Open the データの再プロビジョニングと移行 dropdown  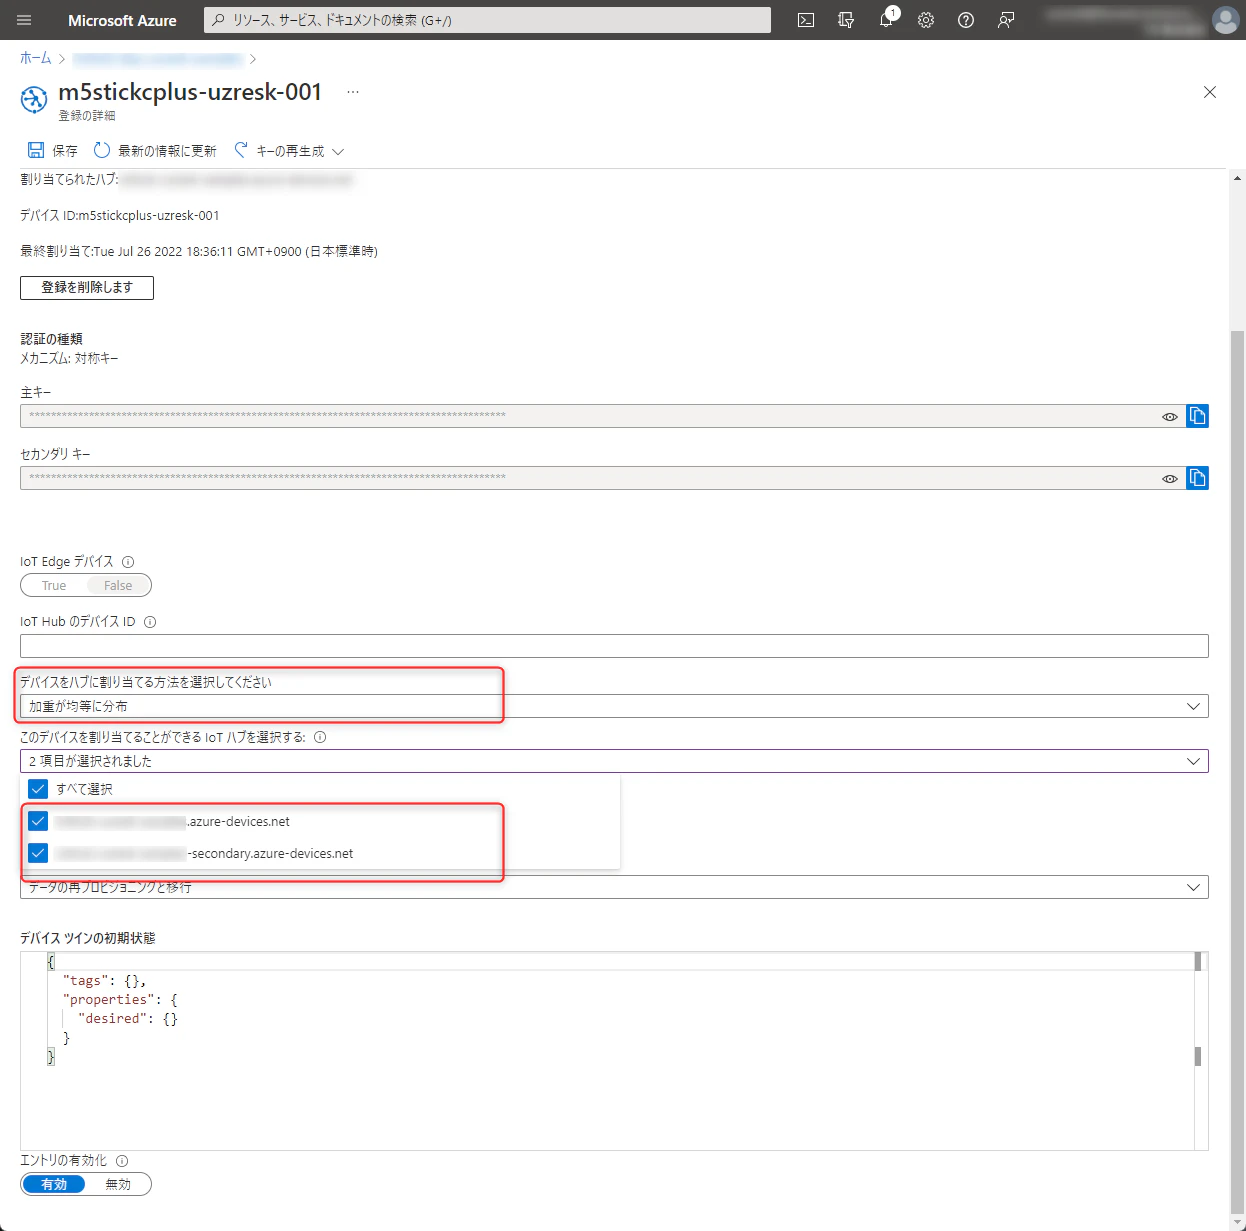[614, 887]
